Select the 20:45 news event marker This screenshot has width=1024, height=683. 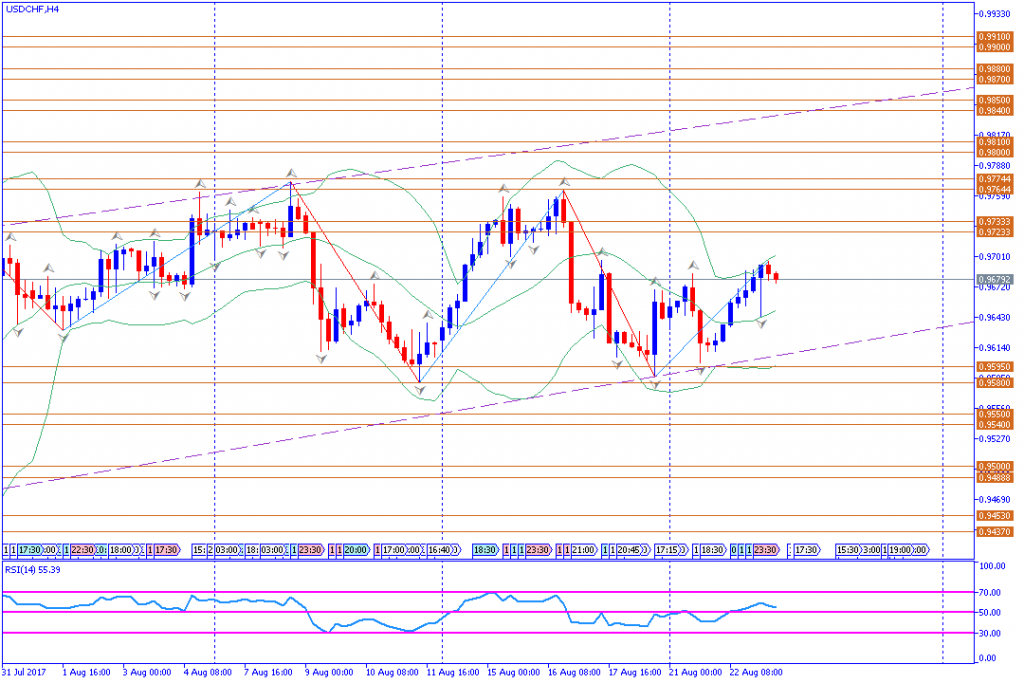630,550
